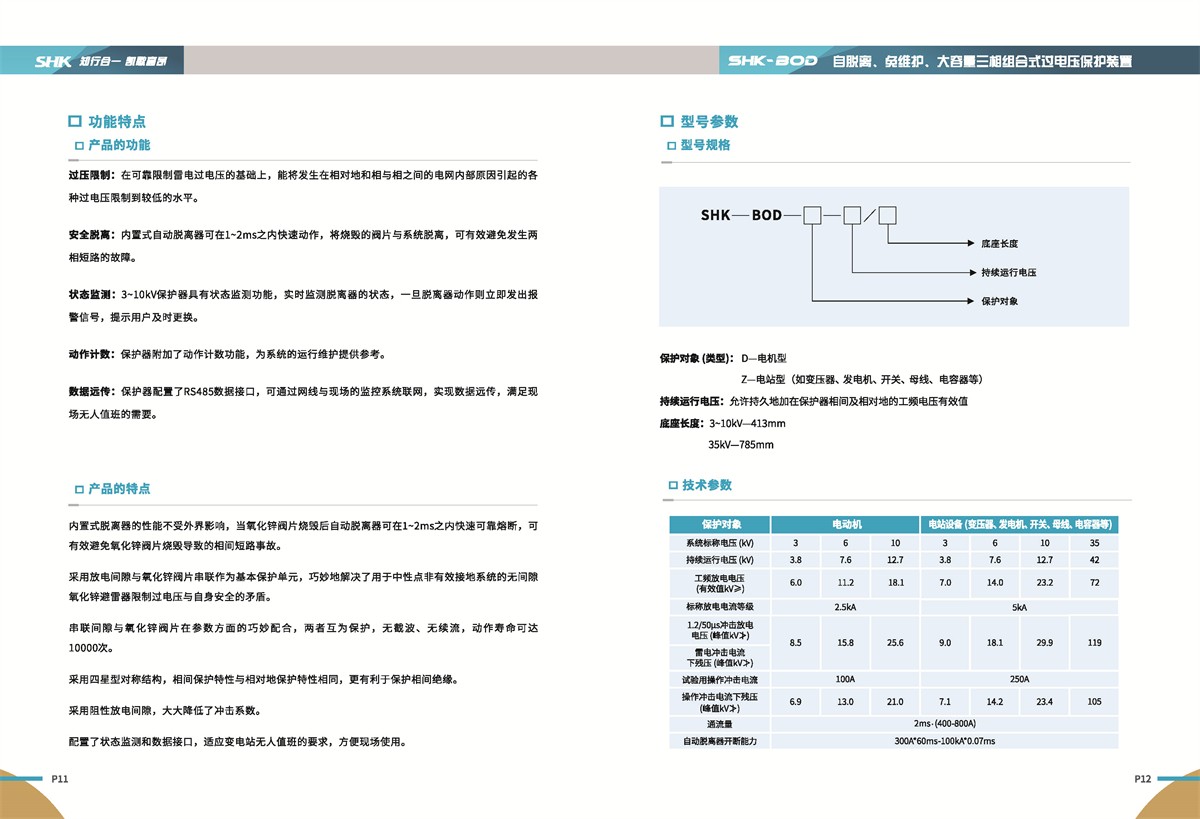Click the "5kA" cell
Screen dimensions: 1200x819
pos(1019,607)
